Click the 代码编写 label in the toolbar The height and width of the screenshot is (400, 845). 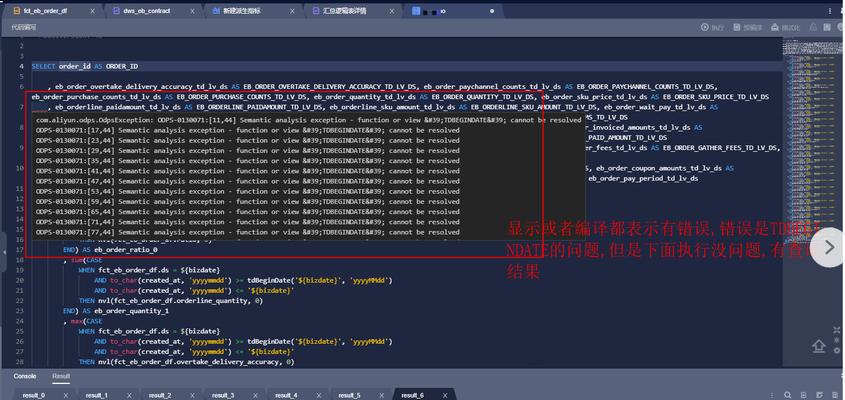[24, 27]
